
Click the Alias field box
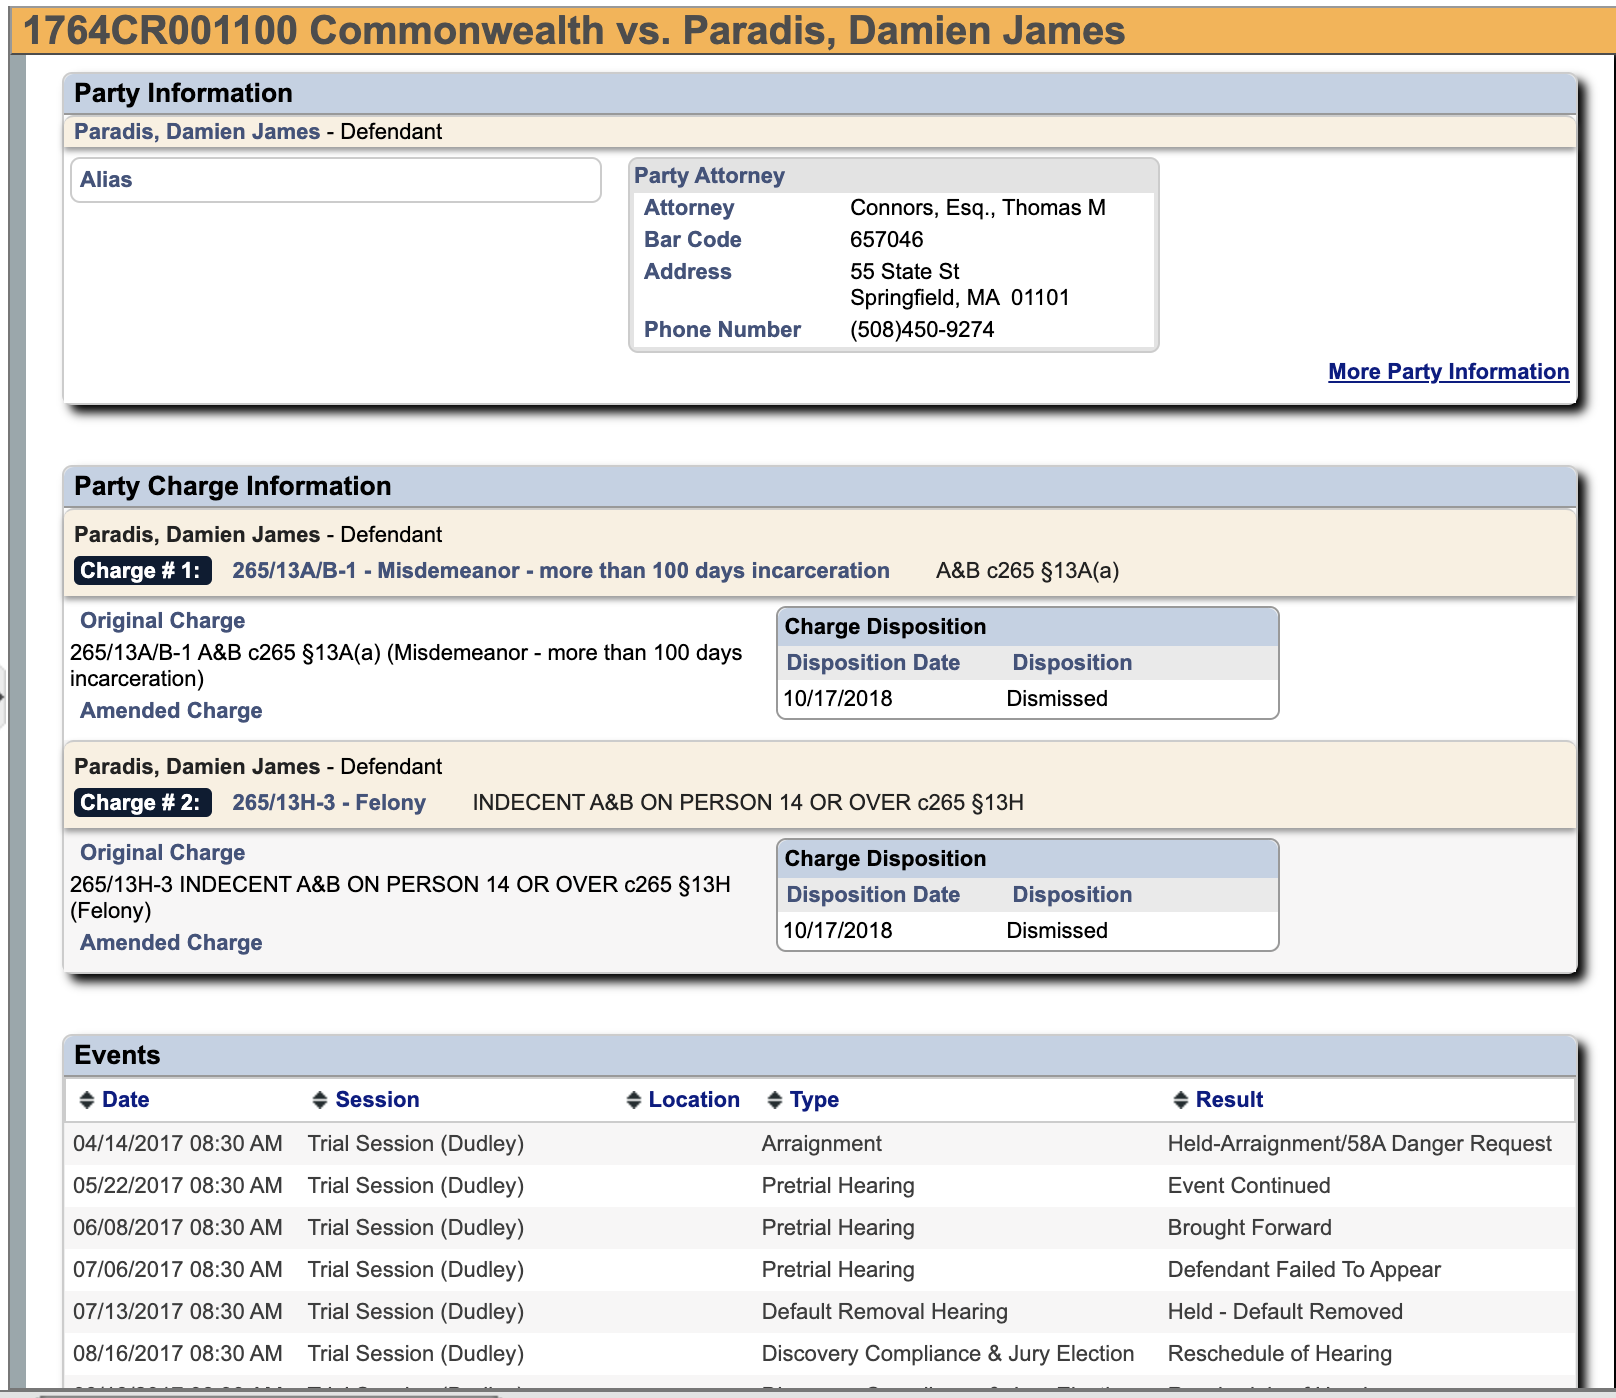coord(335,180)
